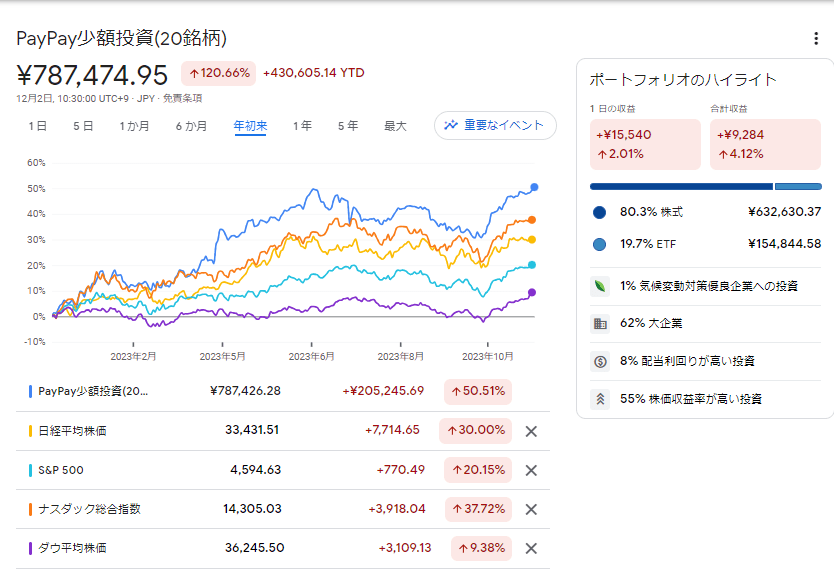Remove S&P 500 comparison with X icon
Image resolution: width=834 pixels, height=574 pixels.
pyautogui.click(x=531, y=470)
